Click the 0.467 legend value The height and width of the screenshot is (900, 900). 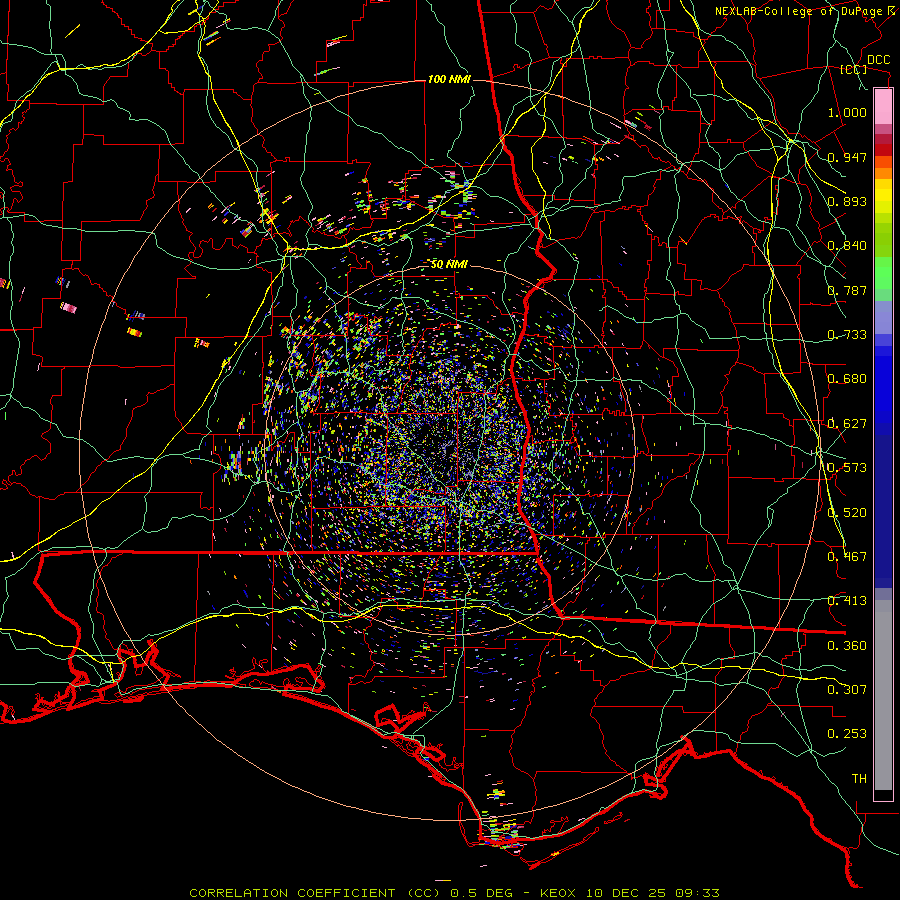(847, 557)
